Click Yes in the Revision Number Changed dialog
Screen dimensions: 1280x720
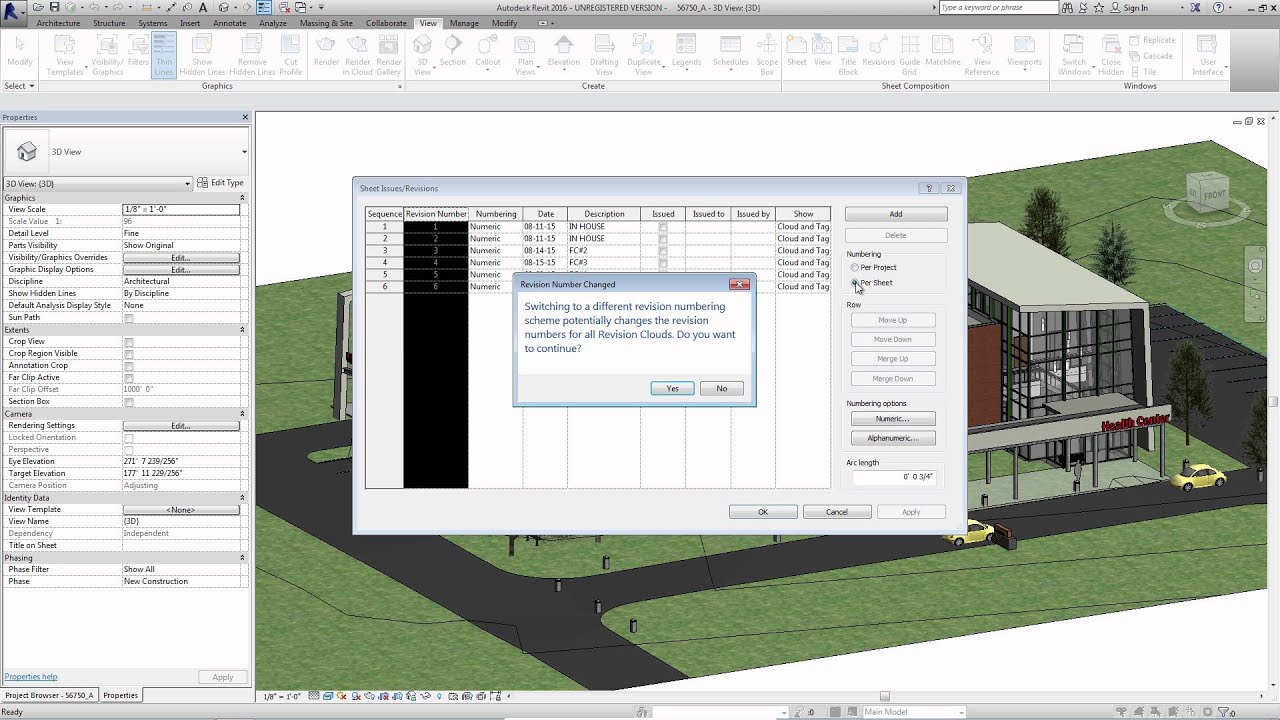671,388
